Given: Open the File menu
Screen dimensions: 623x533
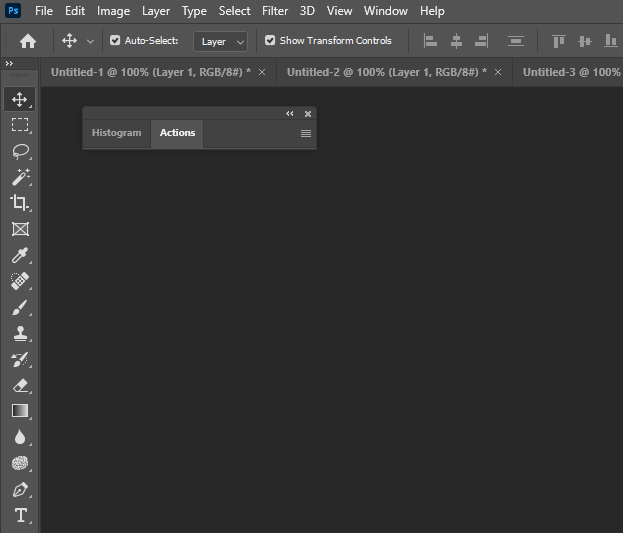Looking at the screenshot, I should tap(44, 11).
